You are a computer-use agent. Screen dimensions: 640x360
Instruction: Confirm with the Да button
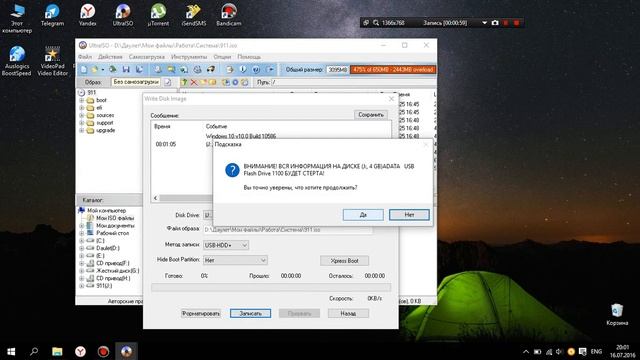(363, 215)
